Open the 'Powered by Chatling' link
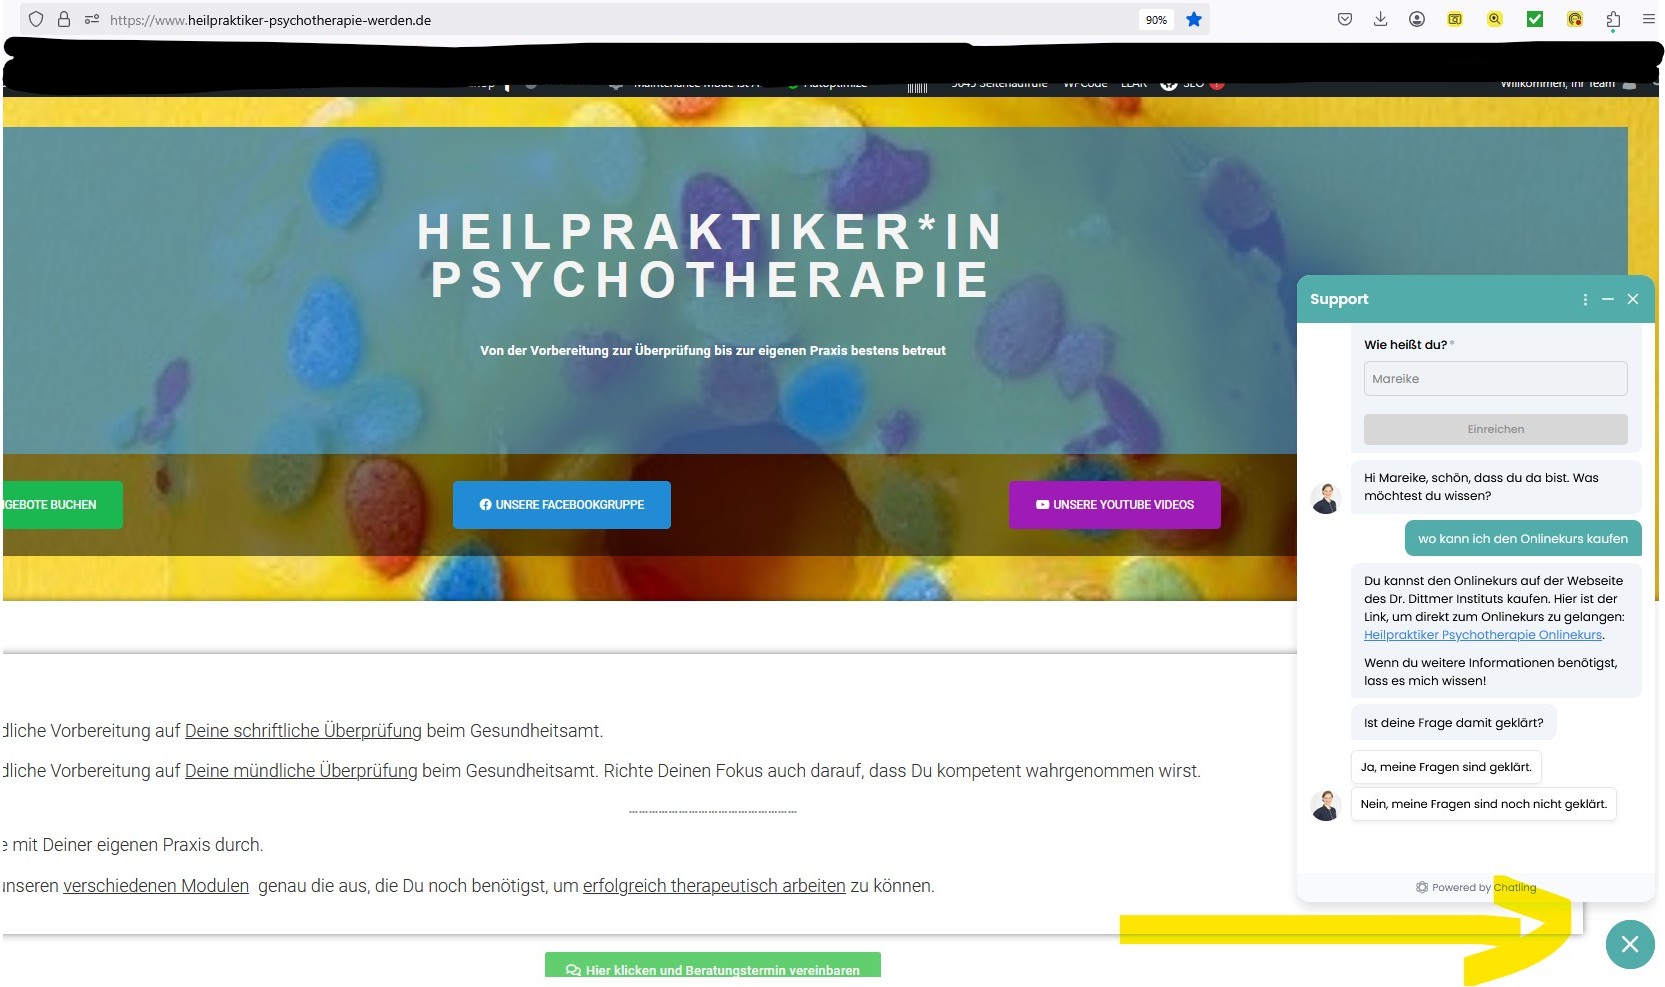The width and height of the screenshot is (1665, 987). pyautogui.click(x=1476, y=887)
